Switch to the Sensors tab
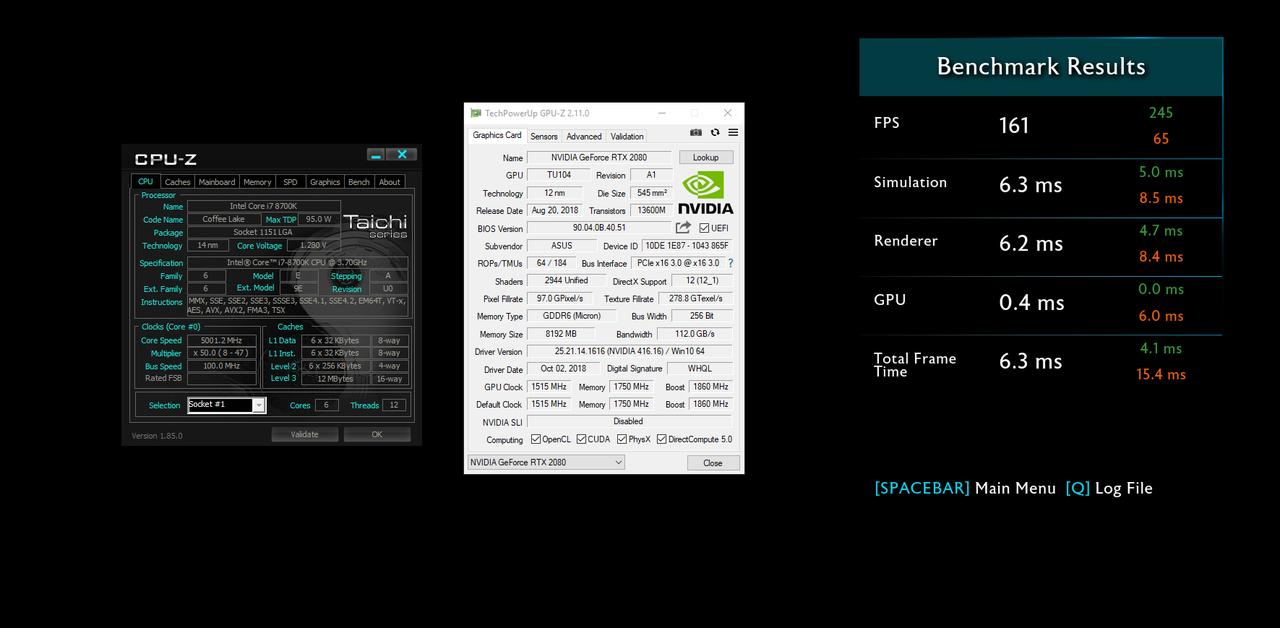1280x628 pixels. (544, 136)
